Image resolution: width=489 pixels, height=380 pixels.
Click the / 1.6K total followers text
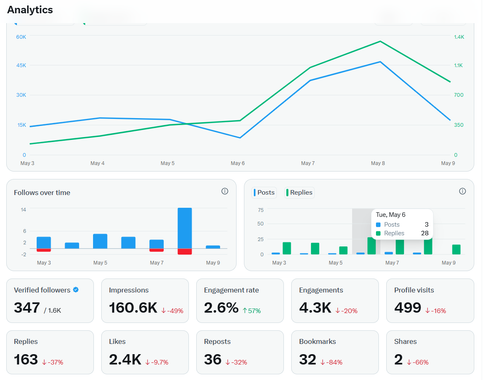click(52, 310)
